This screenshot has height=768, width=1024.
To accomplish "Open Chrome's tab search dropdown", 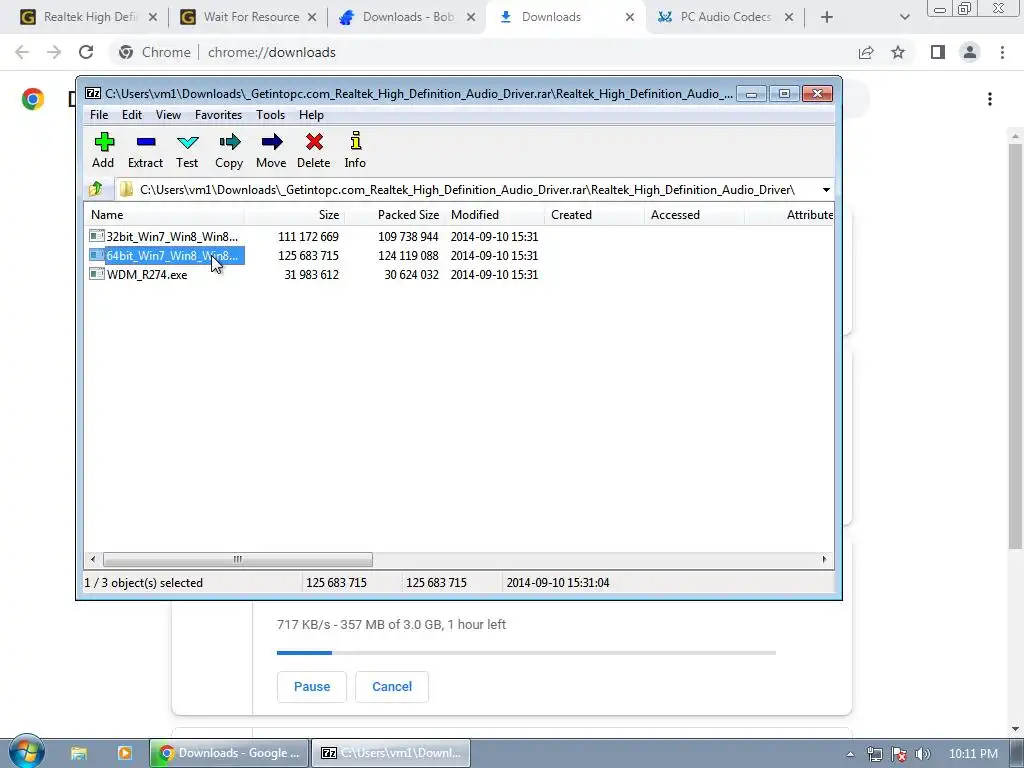I will pyautogui.click(x=904, y=17).
